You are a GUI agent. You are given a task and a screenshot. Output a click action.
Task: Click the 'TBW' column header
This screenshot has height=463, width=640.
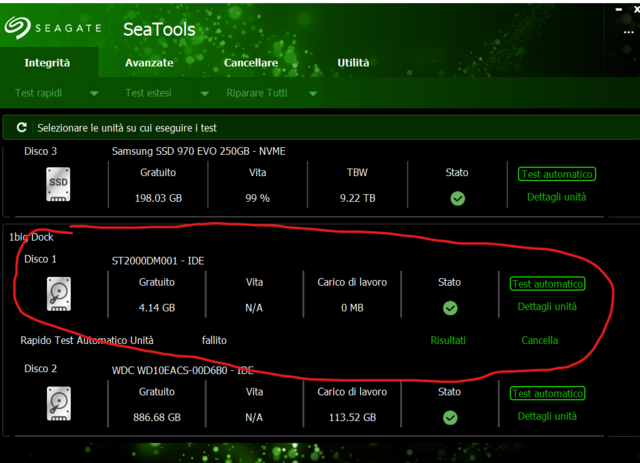(x=357, y=172)
